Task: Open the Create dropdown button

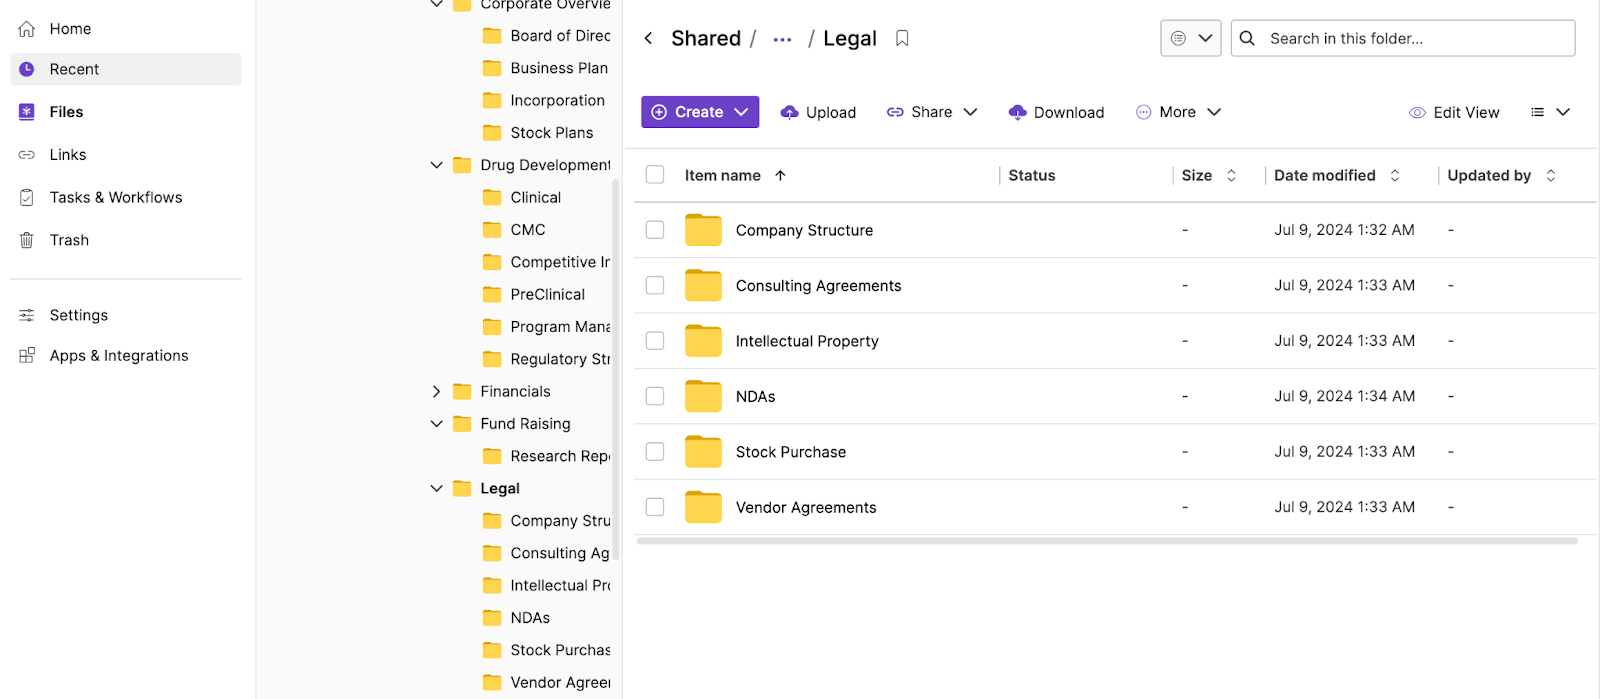Action: [x=700, y=112]
